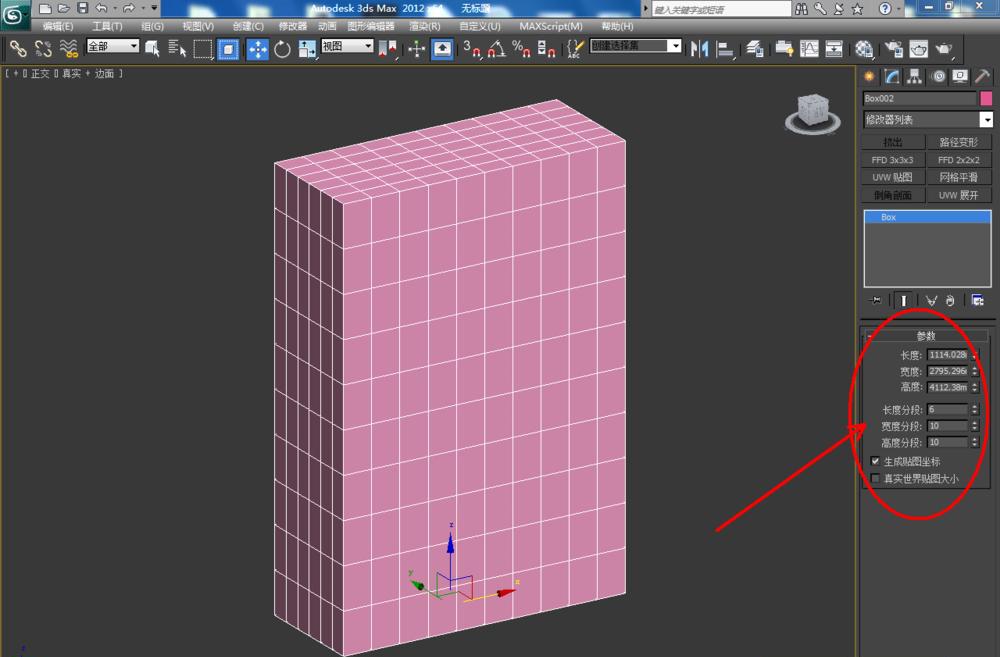Disable 生成贴图坐标 checkbox
Screen dimensions: 1000x657
(876, 461)
